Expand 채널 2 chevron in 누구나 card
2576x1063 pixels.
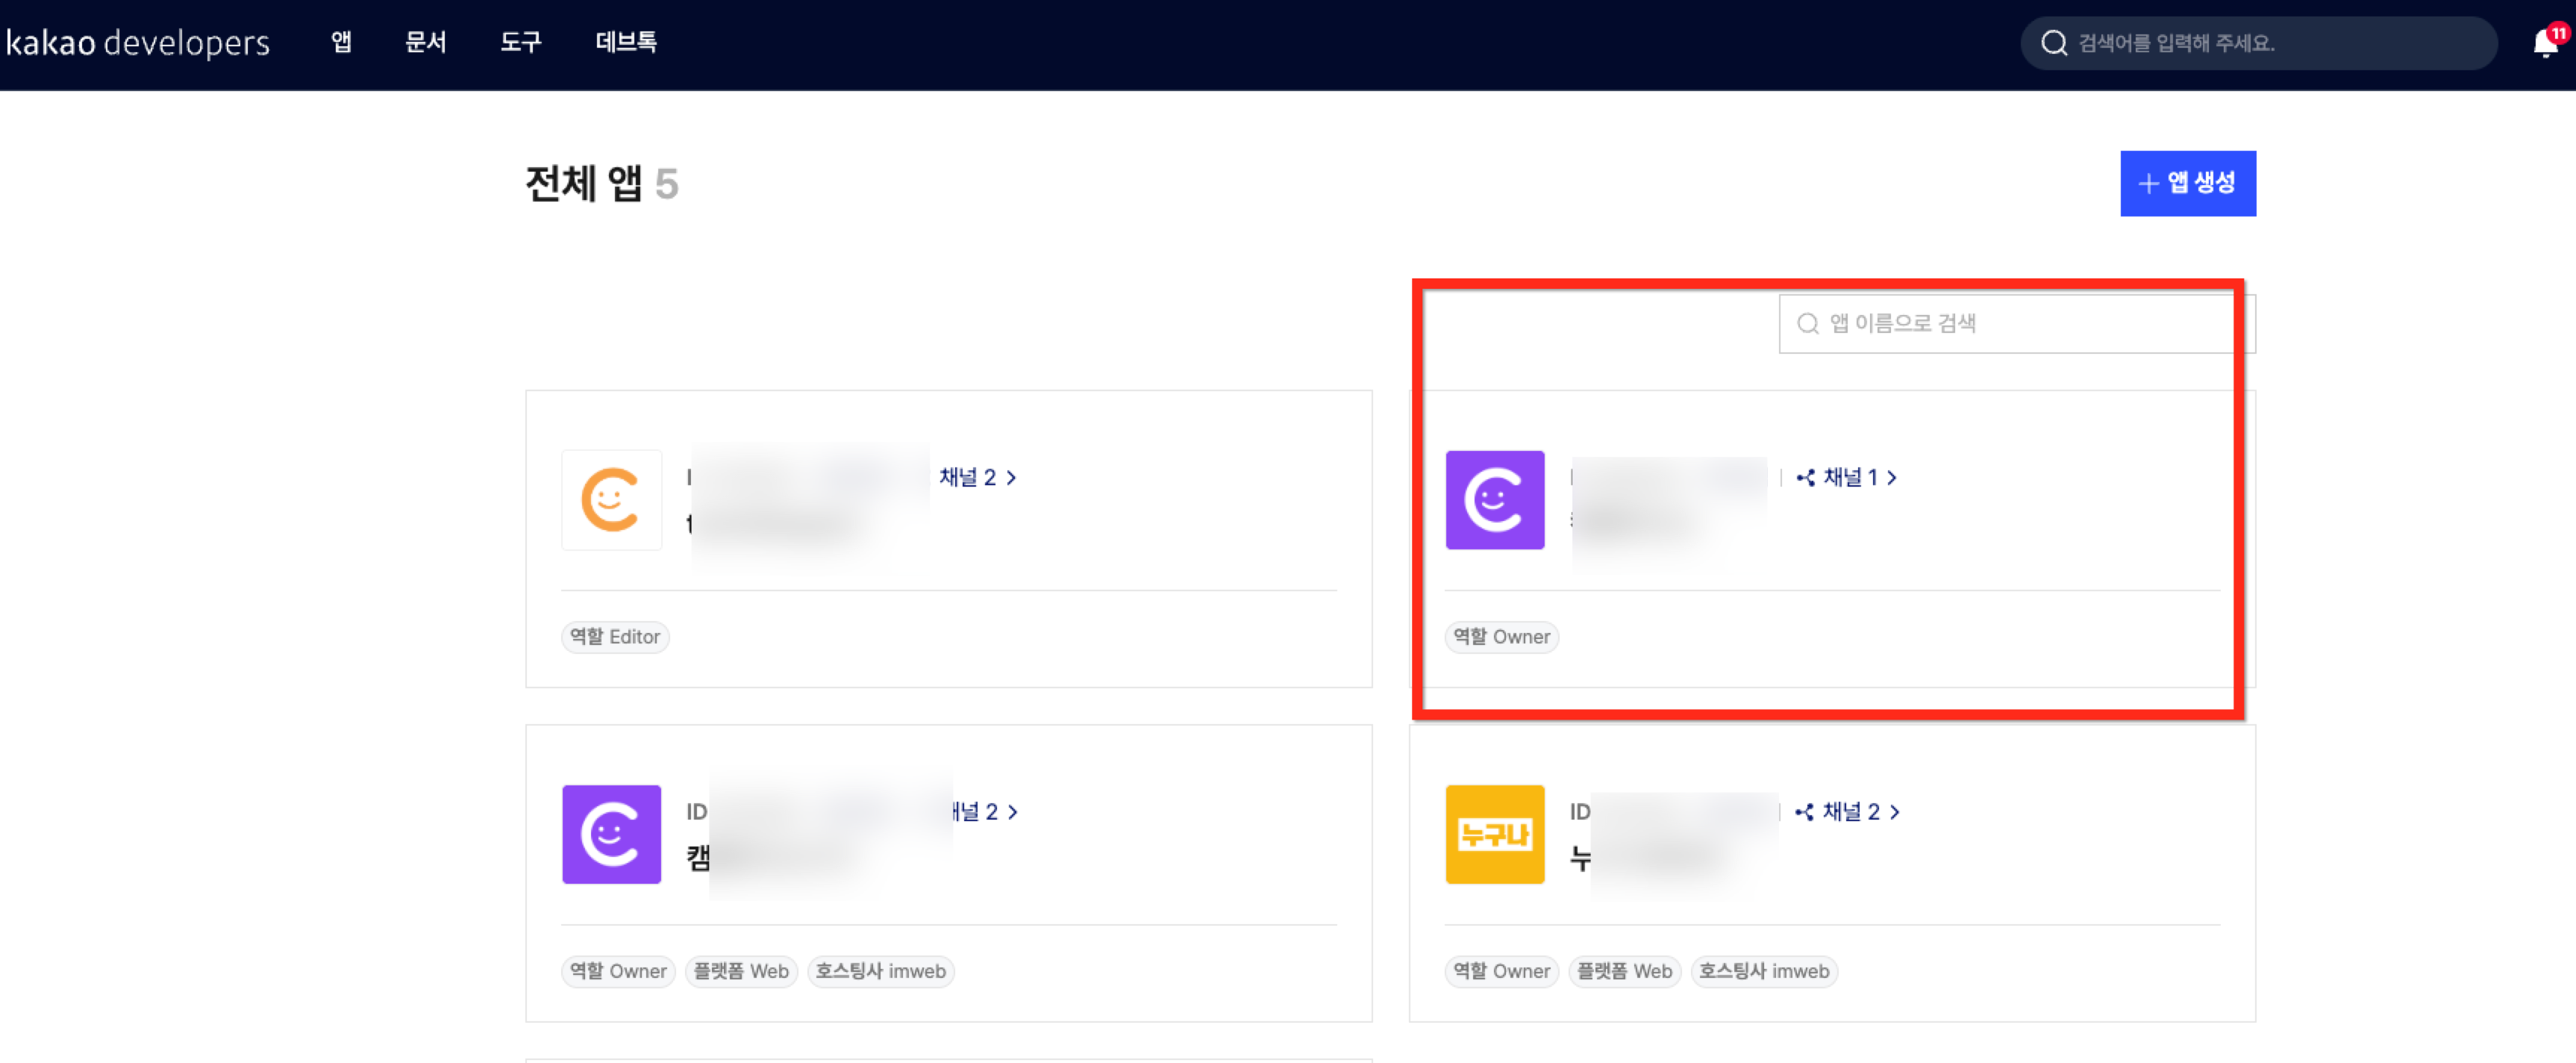coord(1894,812)
